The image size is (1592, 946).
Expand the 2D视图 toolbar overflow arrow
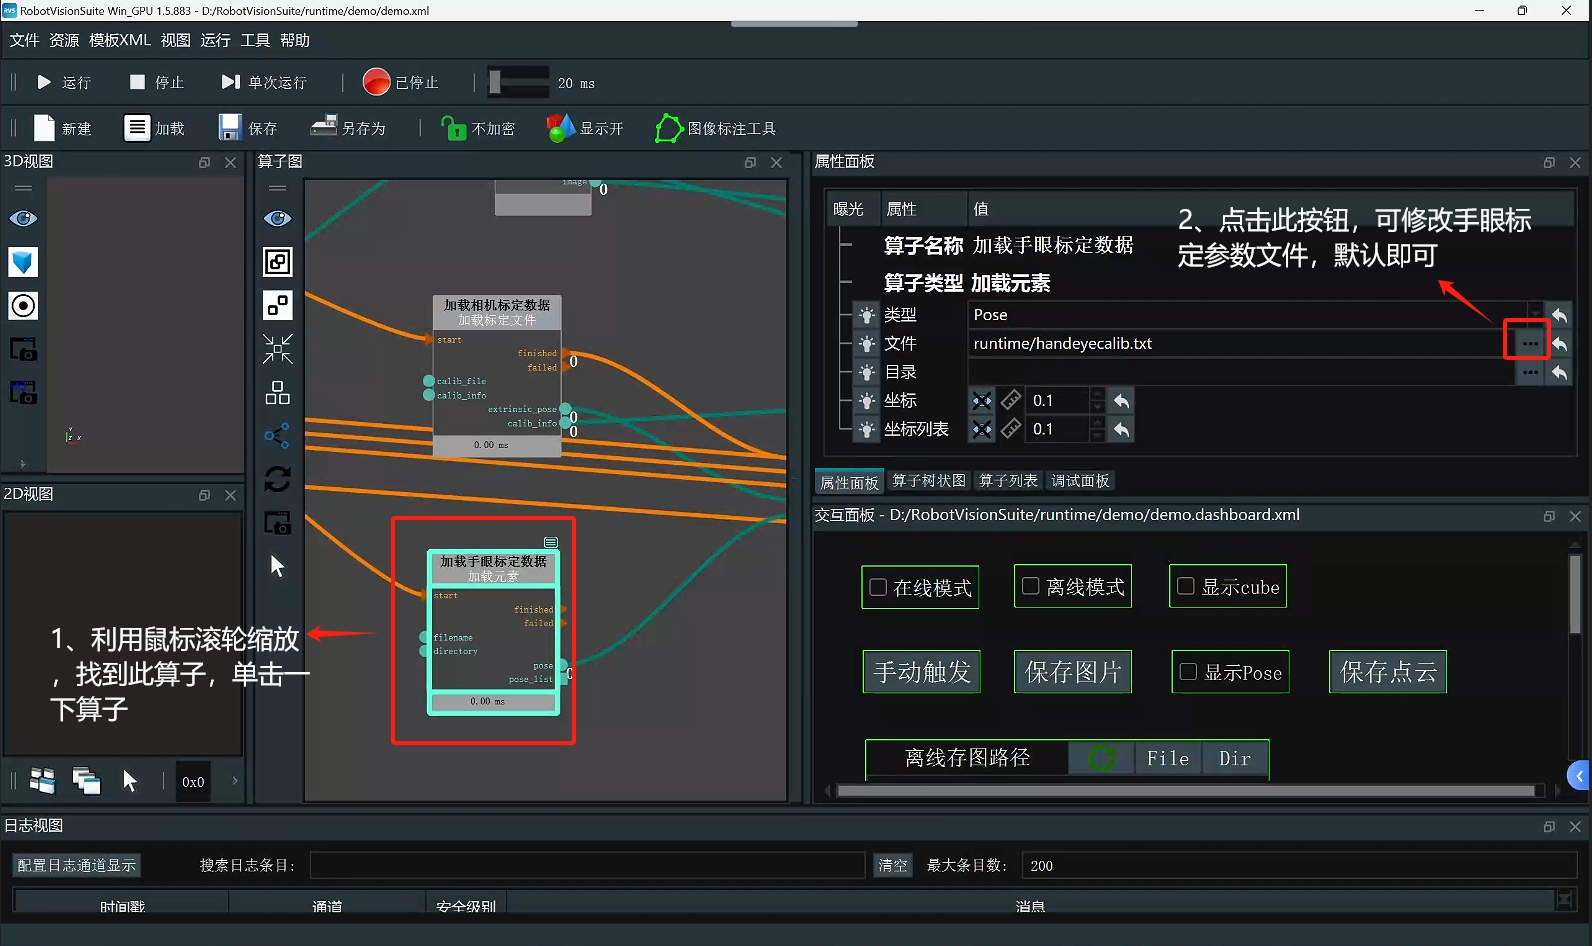tap(235, 781)
